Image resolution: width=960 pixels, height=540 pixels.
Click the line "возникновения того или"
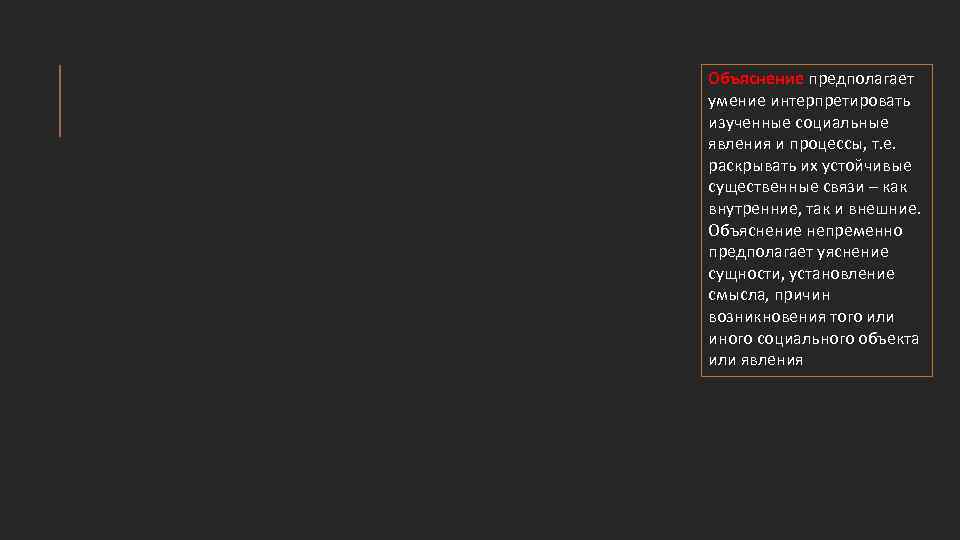(x=800, y=317)
